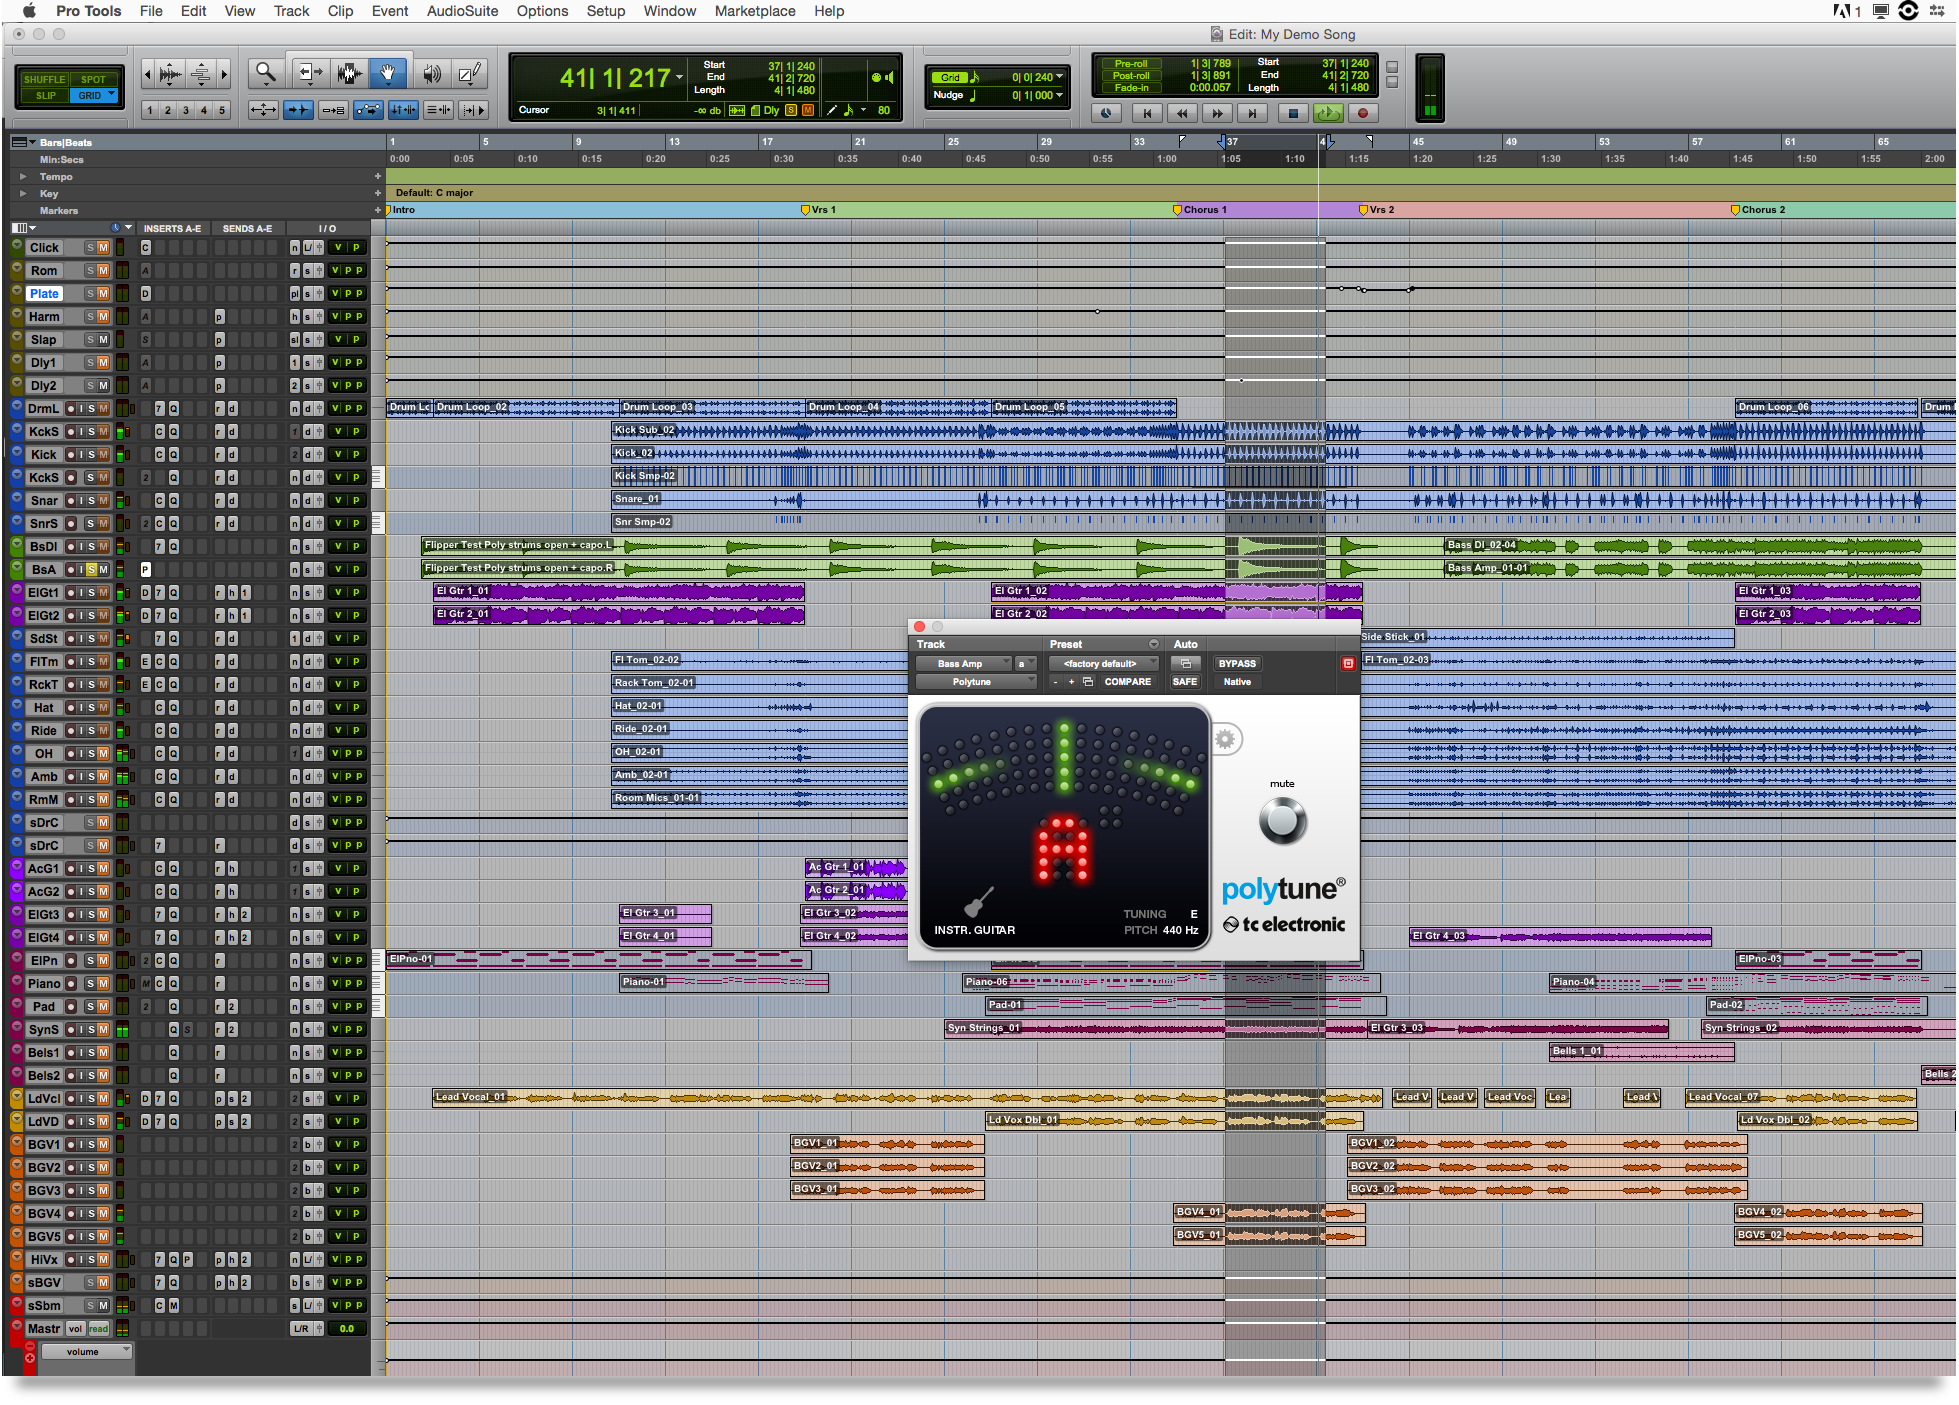
Task: Turn the PolyTune mute knob
Action: pyautogui.click(x=1282, y=822)
